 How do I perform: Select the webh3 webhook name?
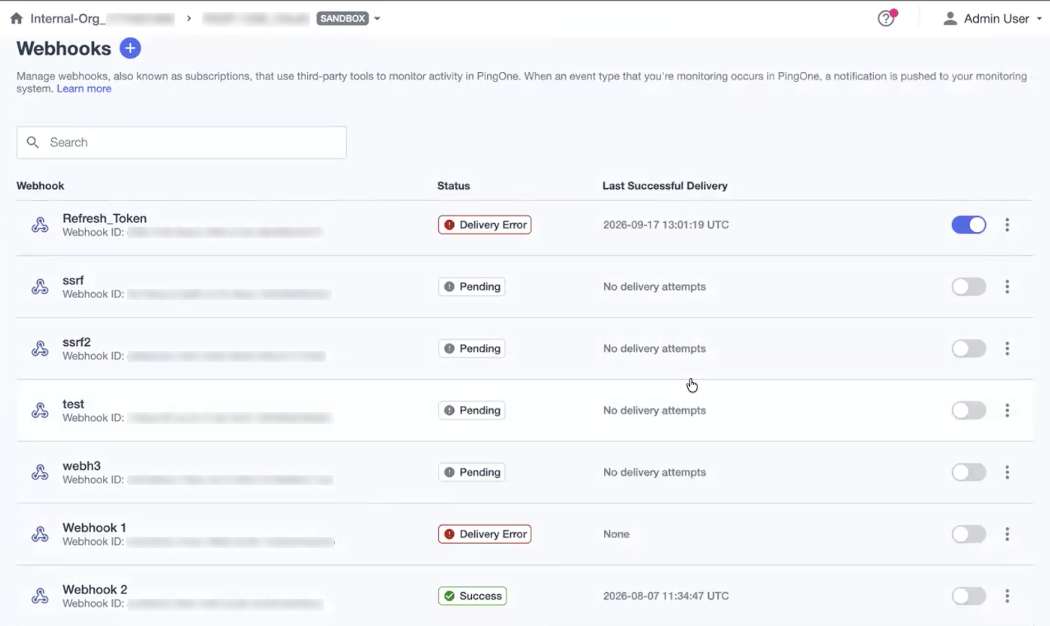pyautogui.click(x=82, y=466)
